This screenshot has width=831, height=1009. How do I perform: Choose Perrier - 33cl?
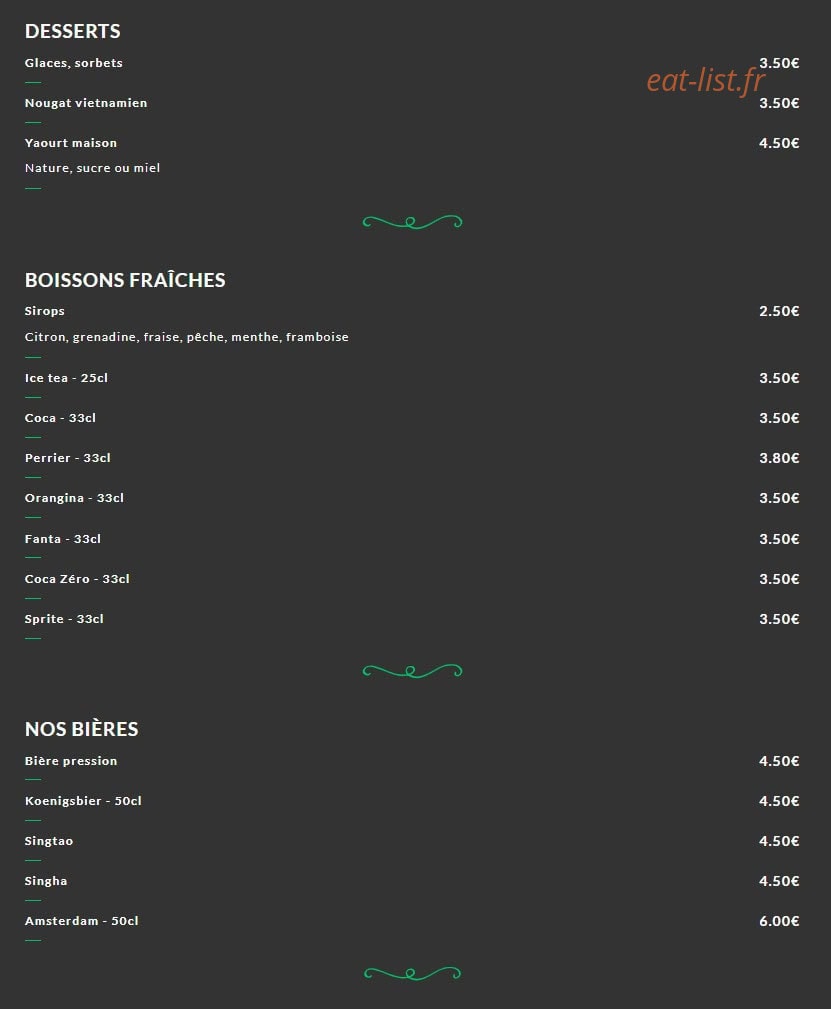tap(68, 458)
